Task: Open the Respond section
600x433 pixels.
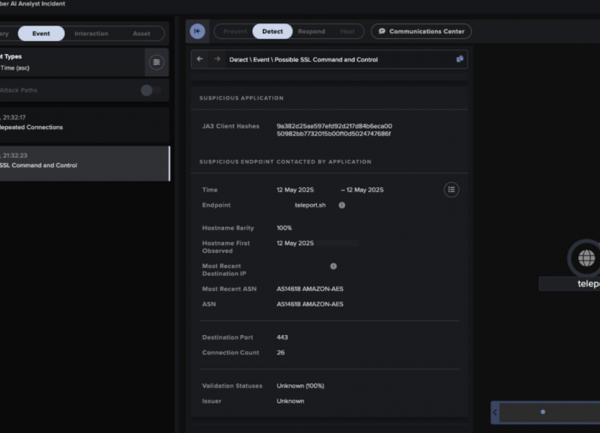Action: coord(311,31)
